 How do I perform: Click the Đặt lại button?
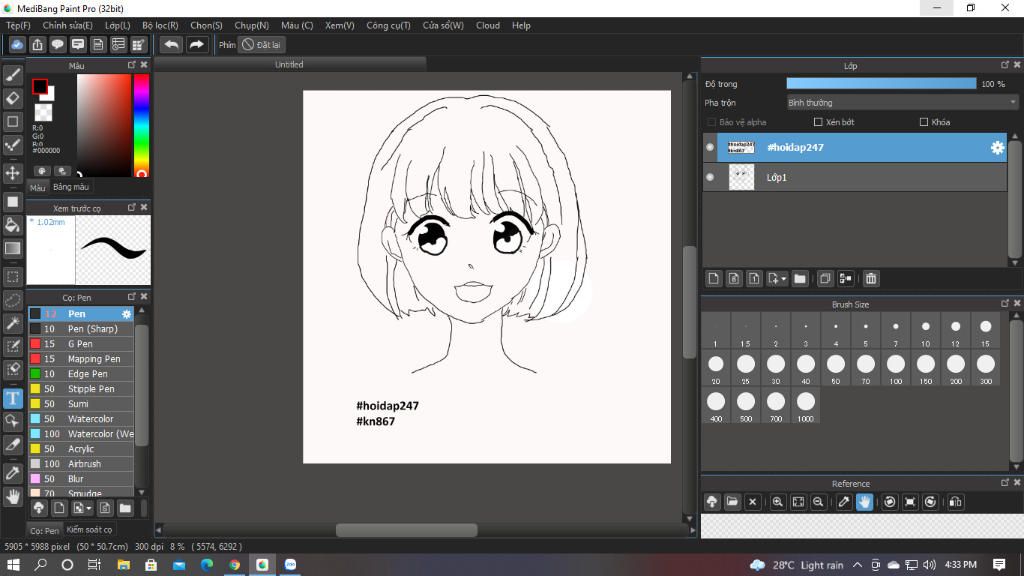[261, 44]
